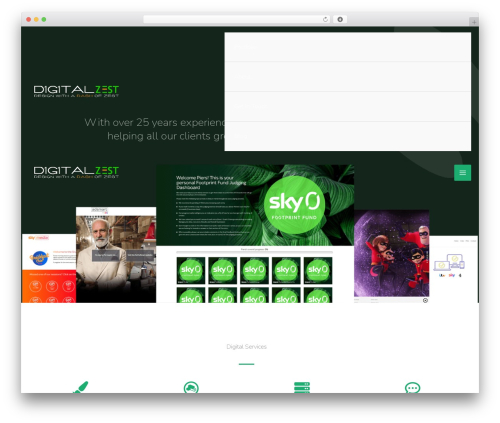Click the download icon beside the address bar

pos(340,19)
